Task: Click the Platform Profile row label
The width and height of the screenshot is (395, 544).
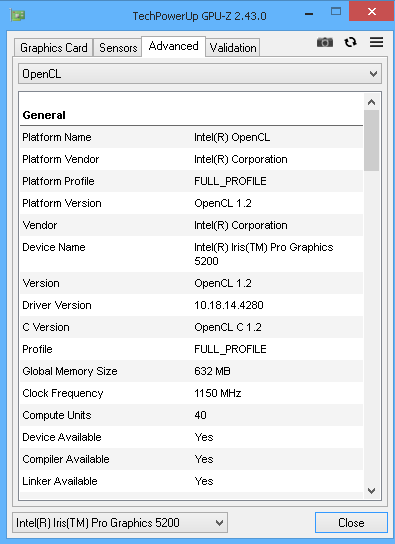Action: (x=58, y=181)
